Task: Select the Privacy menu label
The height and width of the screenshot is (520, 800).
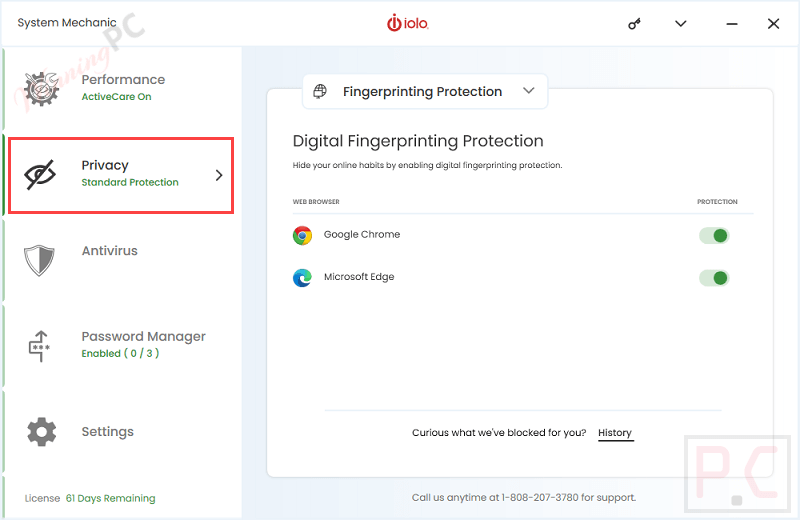Action: coord(105,165)
